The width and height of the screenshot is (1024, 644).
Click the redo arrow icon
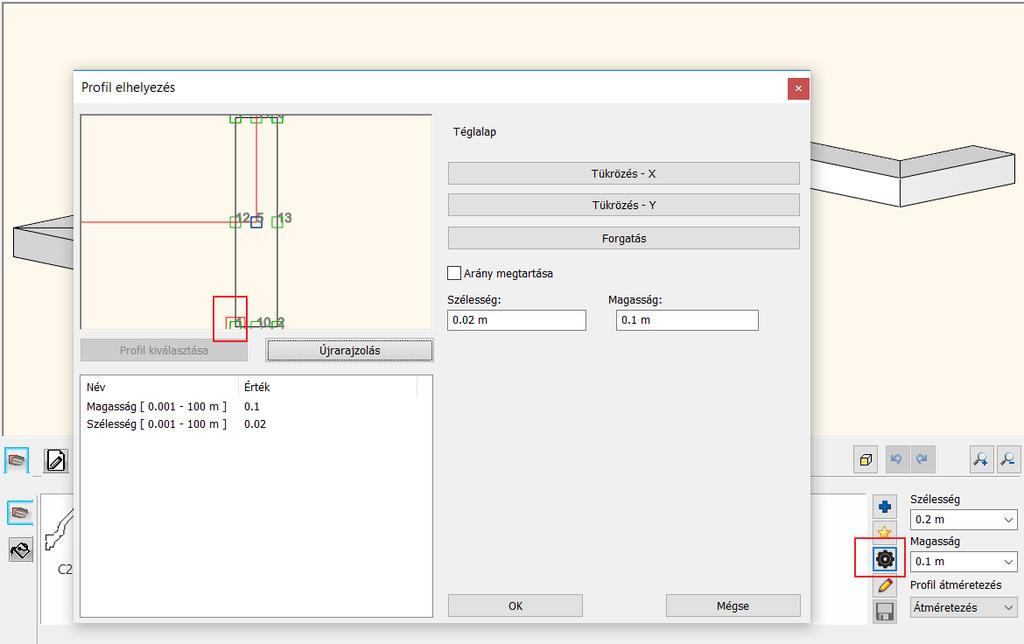(x=922, y=460)
